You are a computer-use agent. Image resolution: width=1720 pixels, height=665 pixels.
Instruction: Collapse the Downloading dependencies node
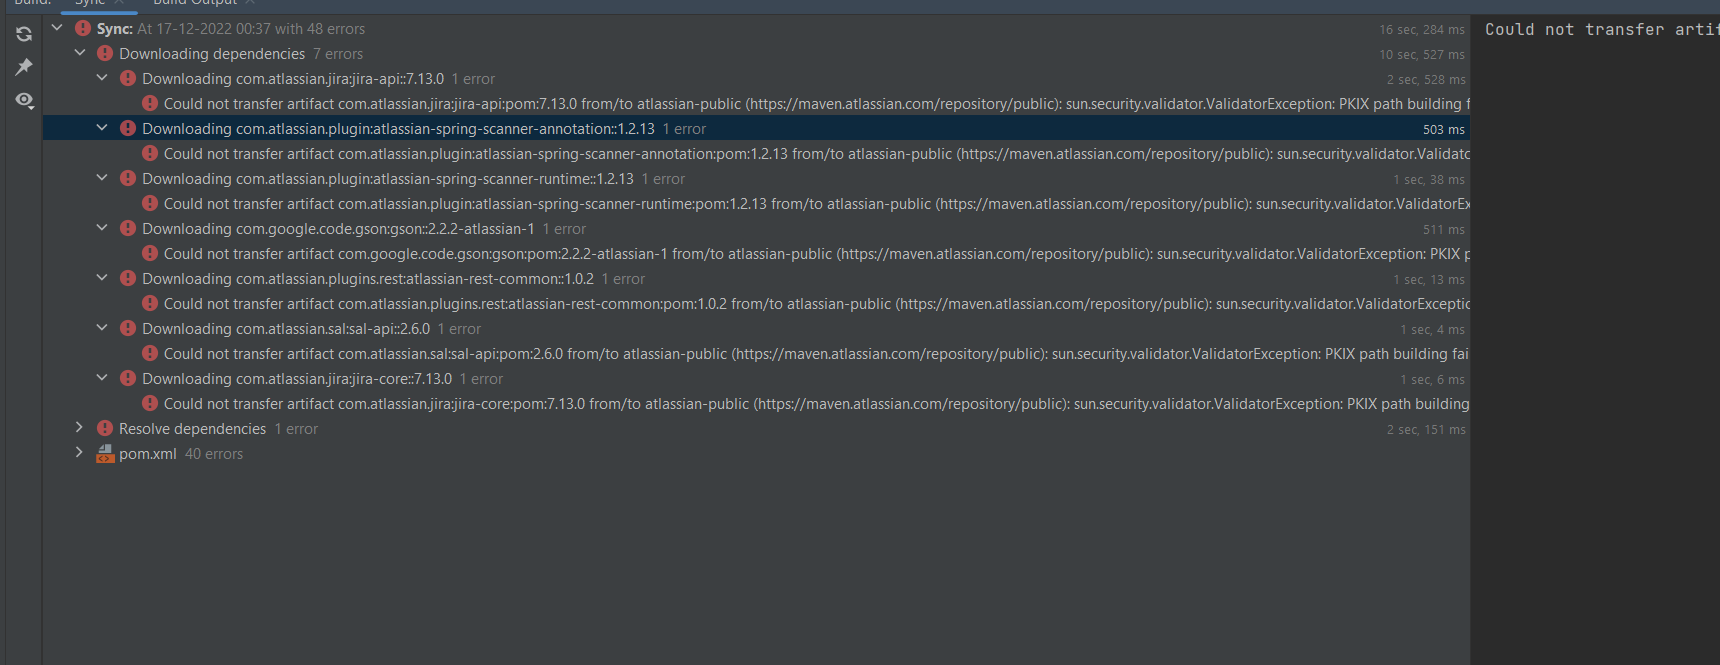click(x=80, y=53)
